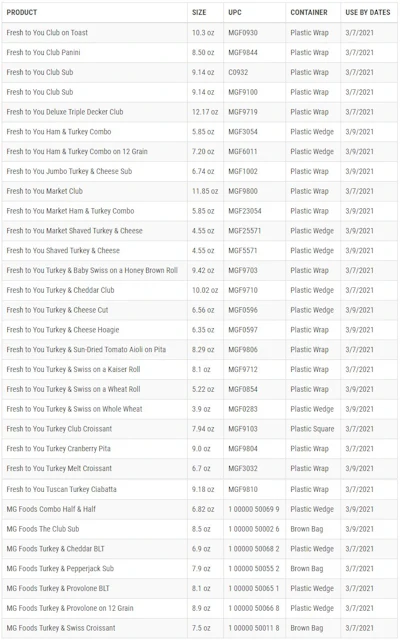
Task: Select the Fresh to You Club on Toast row
Action: click(200, 33)
